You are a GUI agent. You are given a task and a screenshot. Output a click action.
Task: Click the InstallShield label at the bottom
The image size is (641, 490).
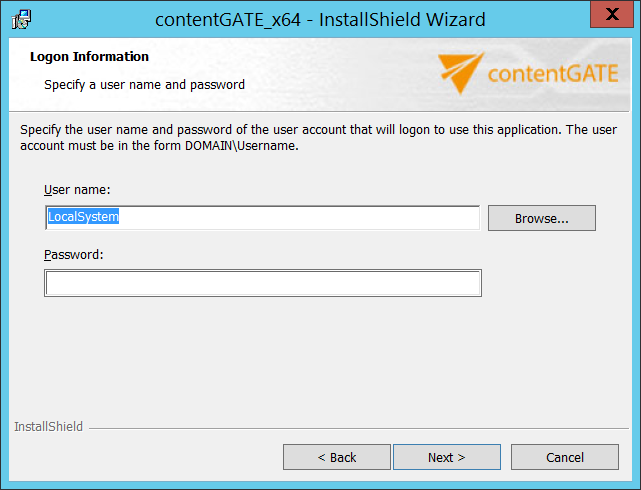[x=48, y=427]
